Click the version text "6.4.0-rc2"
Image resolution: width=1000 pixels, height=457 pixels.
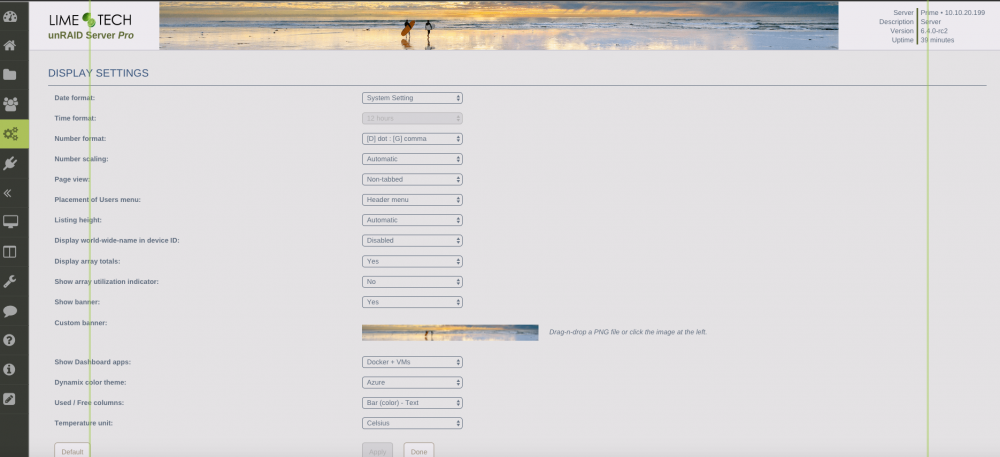(935, 31)
